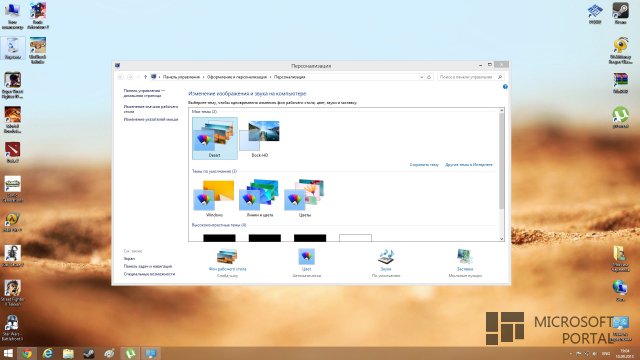
Task: Open uTorrent from the taskbar
Action: [x=130, y=353]
